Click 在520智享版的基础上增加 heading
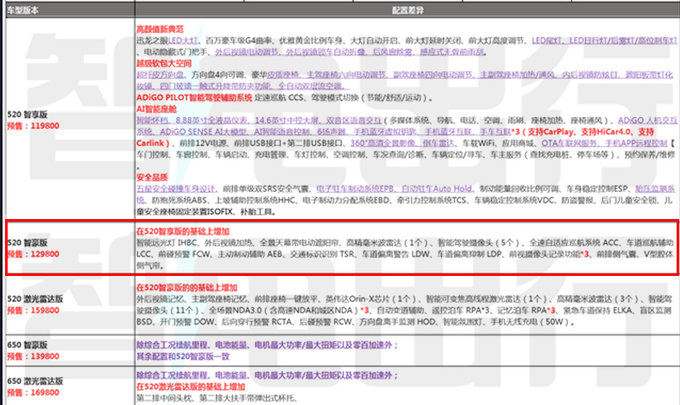The image size is (680, 405). tap(183, 231)
